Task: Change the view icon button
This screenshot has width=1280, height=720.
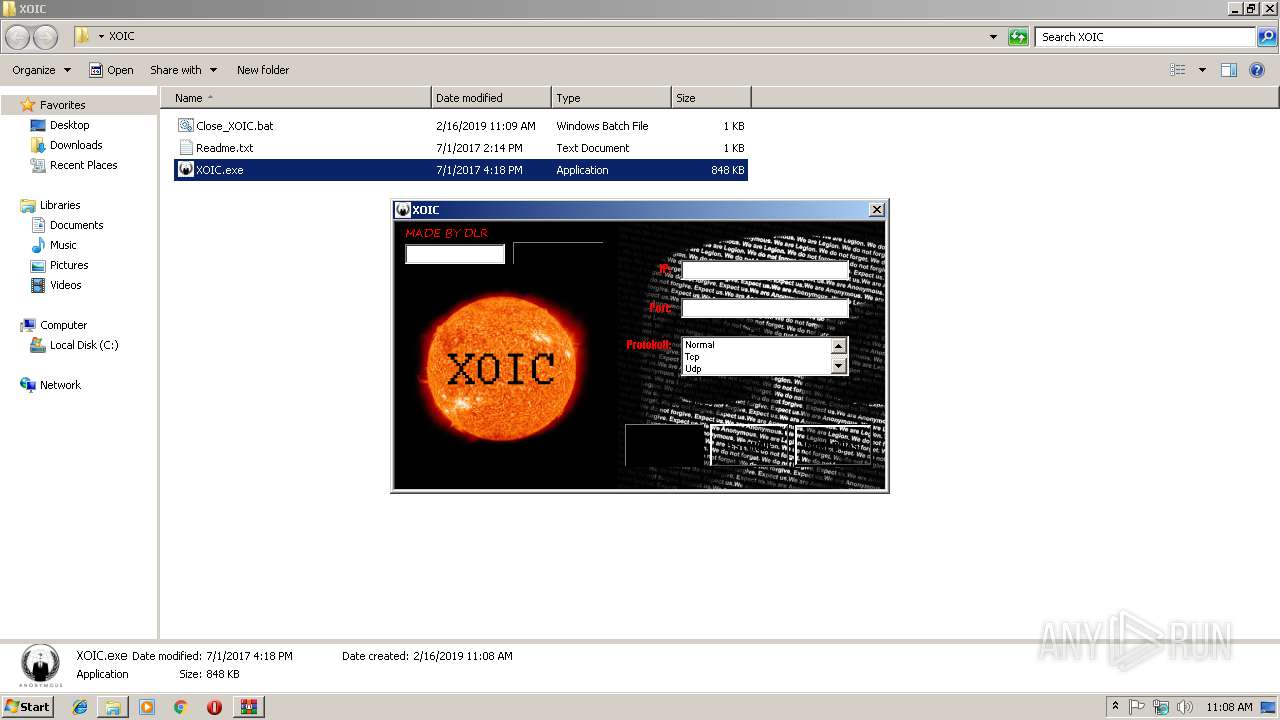Action: [x=1178, y=70]
